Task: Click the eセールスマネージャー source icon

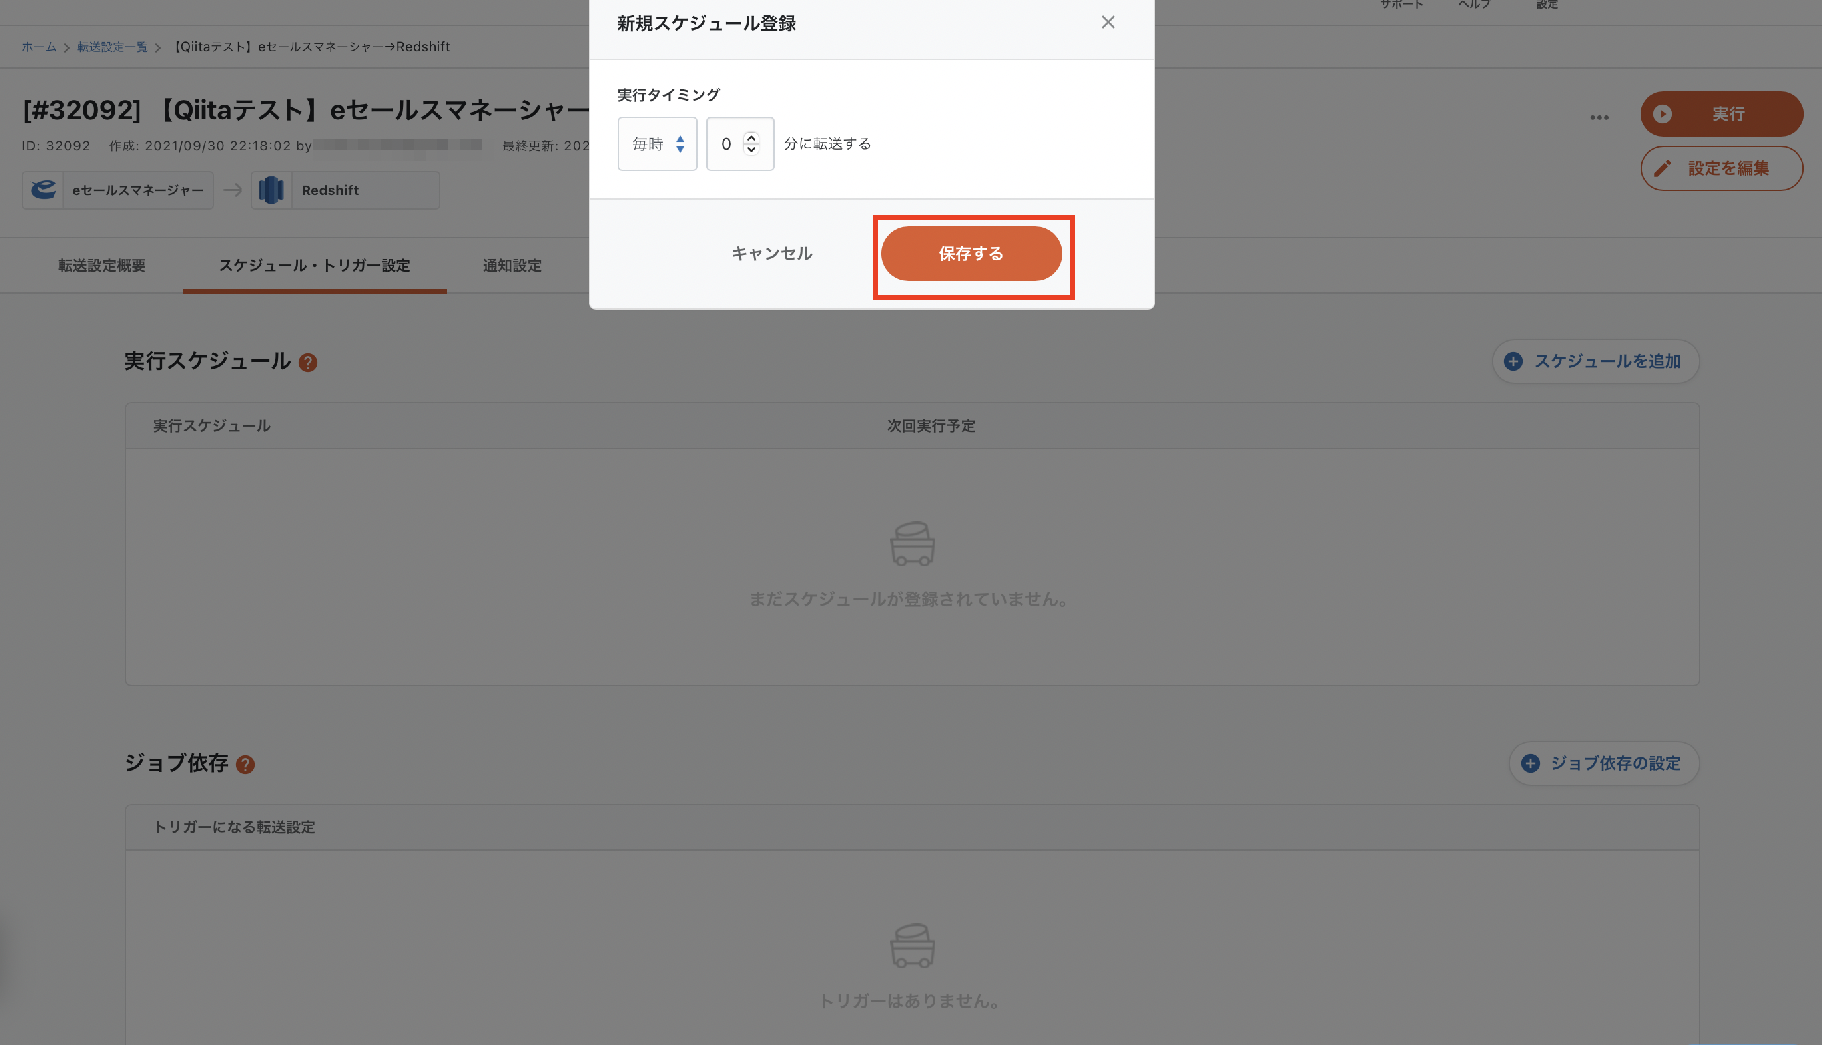Action: [43, 189]
